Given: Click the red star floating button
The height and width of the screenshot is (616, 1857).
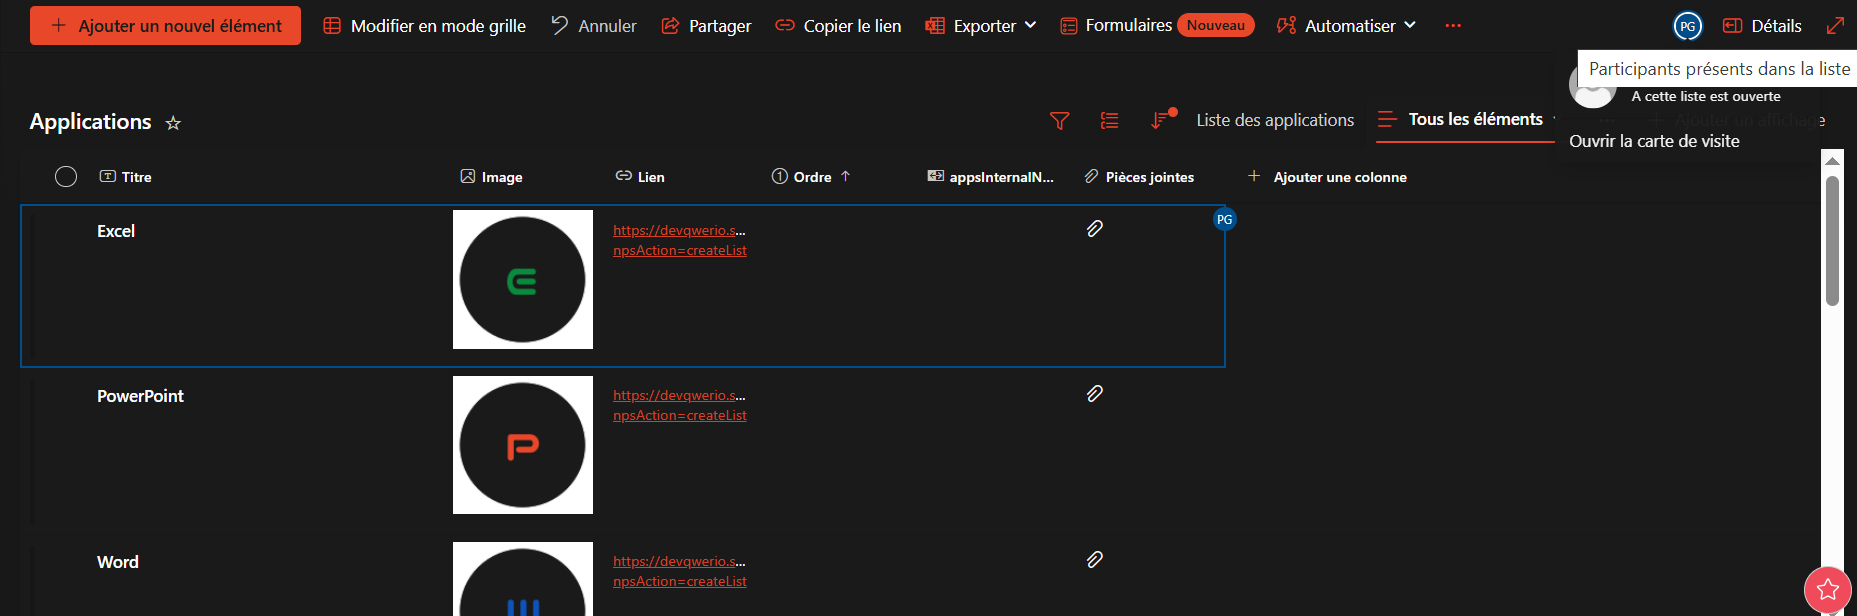Looking at the screenshot, I should 1828,590.
